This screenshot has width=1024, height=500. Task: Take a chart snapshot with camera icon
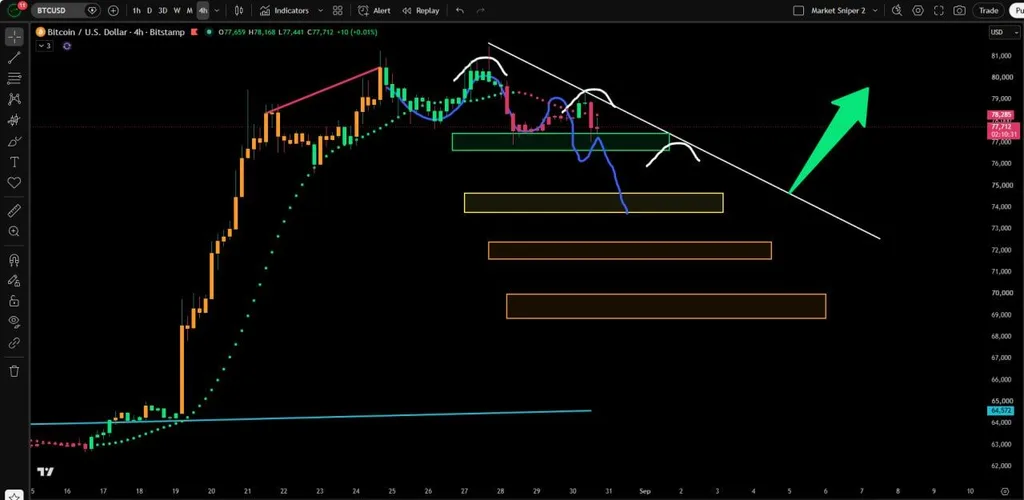[x=959, y=10]
